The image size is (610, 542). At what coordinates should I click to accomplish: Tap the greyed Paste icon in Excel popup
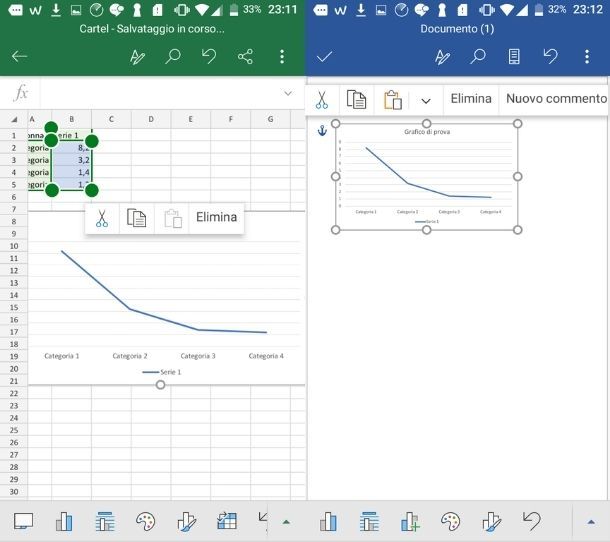pos(173,218)
